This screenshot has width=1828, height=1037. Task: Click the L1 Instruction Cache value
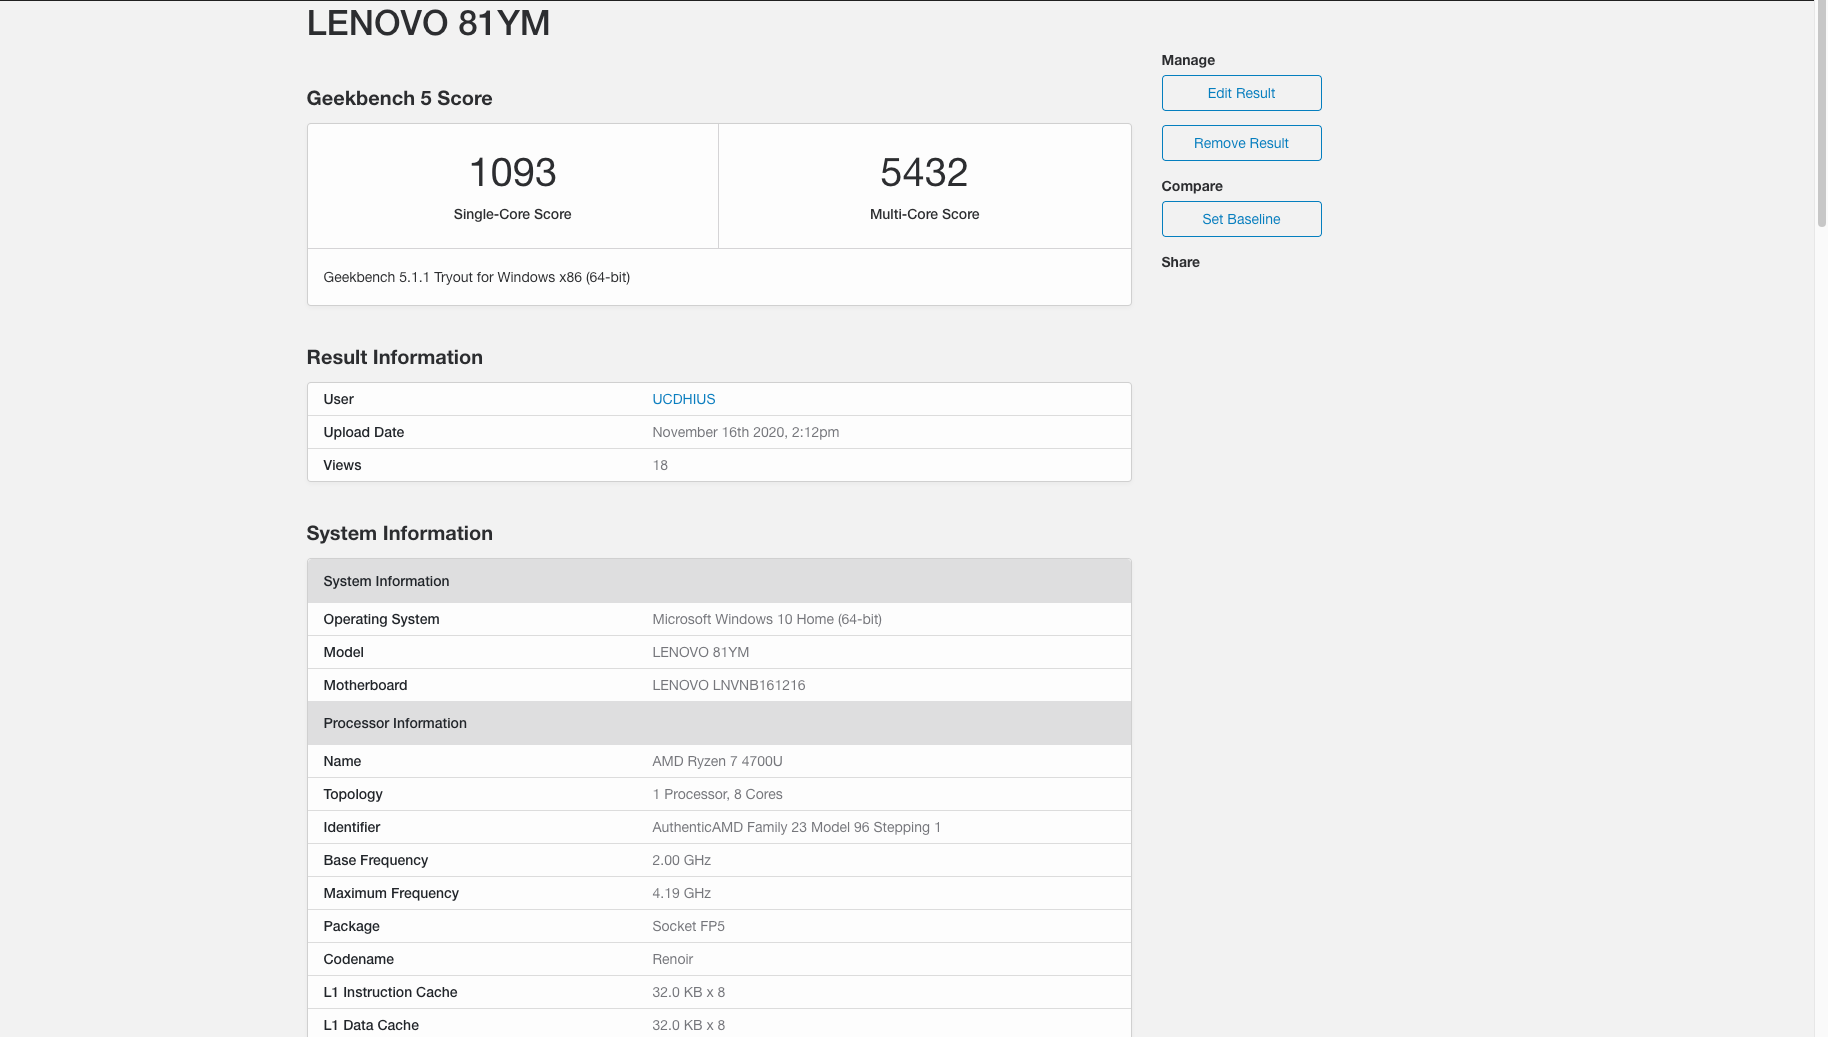[x=689, y=992]
